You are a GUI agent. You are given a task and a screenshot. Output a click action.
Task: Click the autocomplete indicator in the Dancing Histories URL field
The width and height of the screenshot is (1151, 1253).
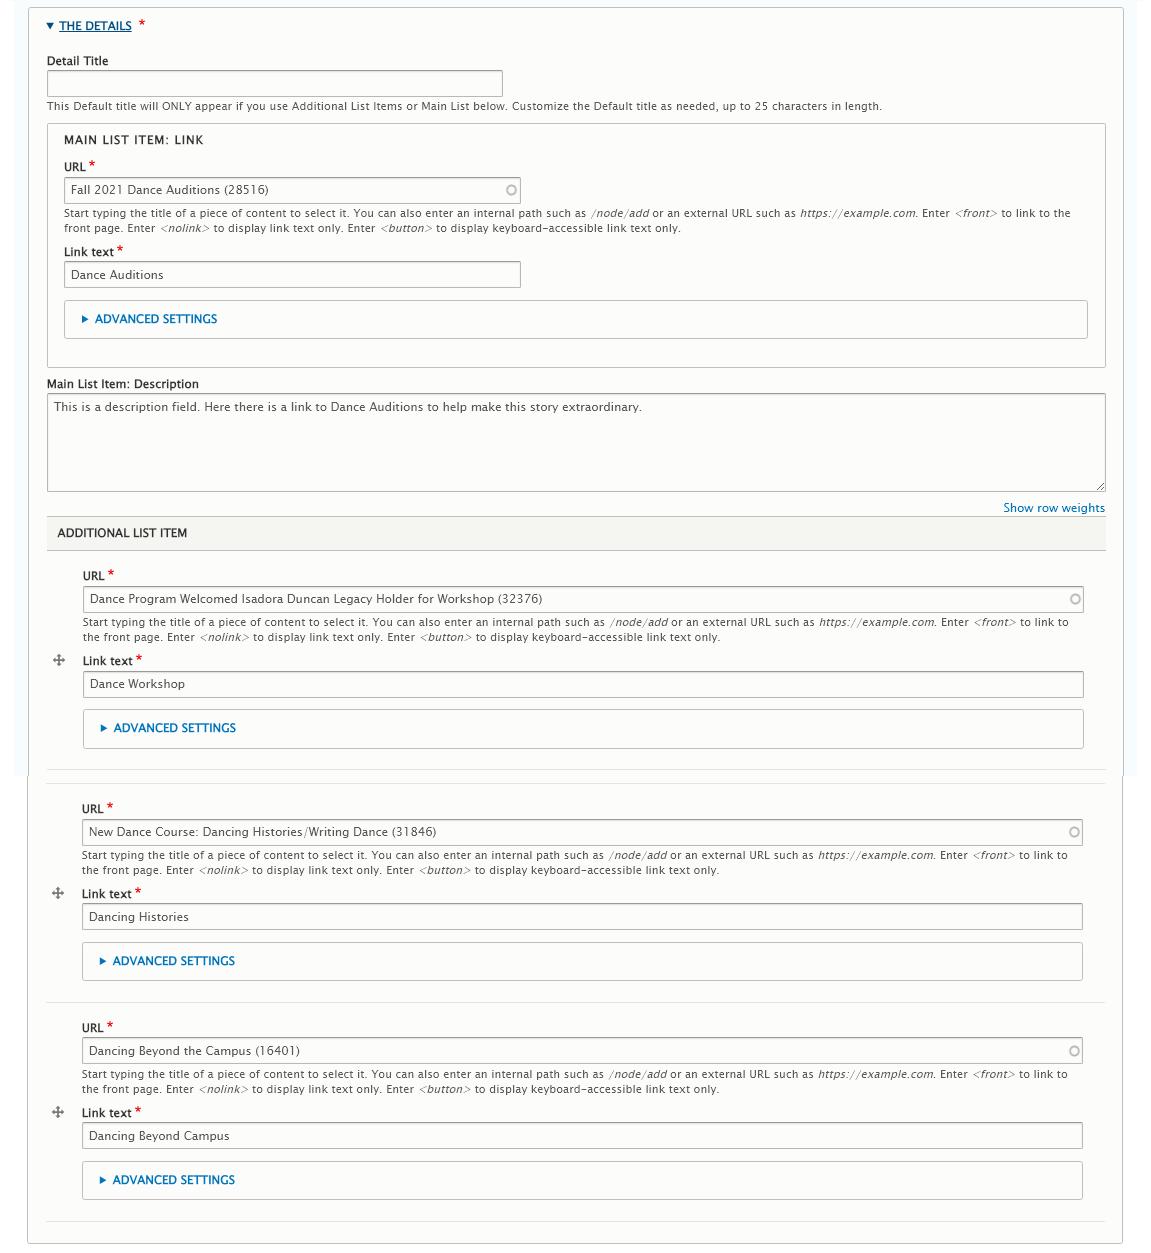pos(1075,832)
